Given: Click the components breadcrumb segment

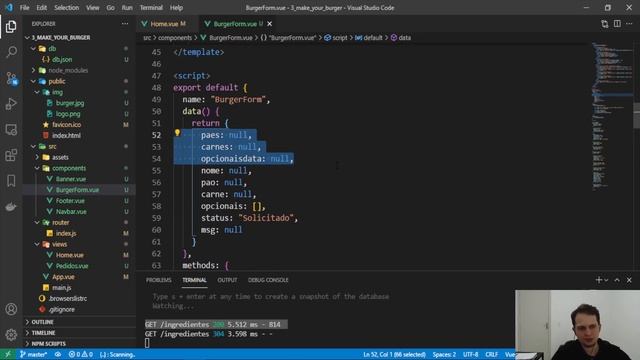Looking at the screenshot, I should (175, 38).
